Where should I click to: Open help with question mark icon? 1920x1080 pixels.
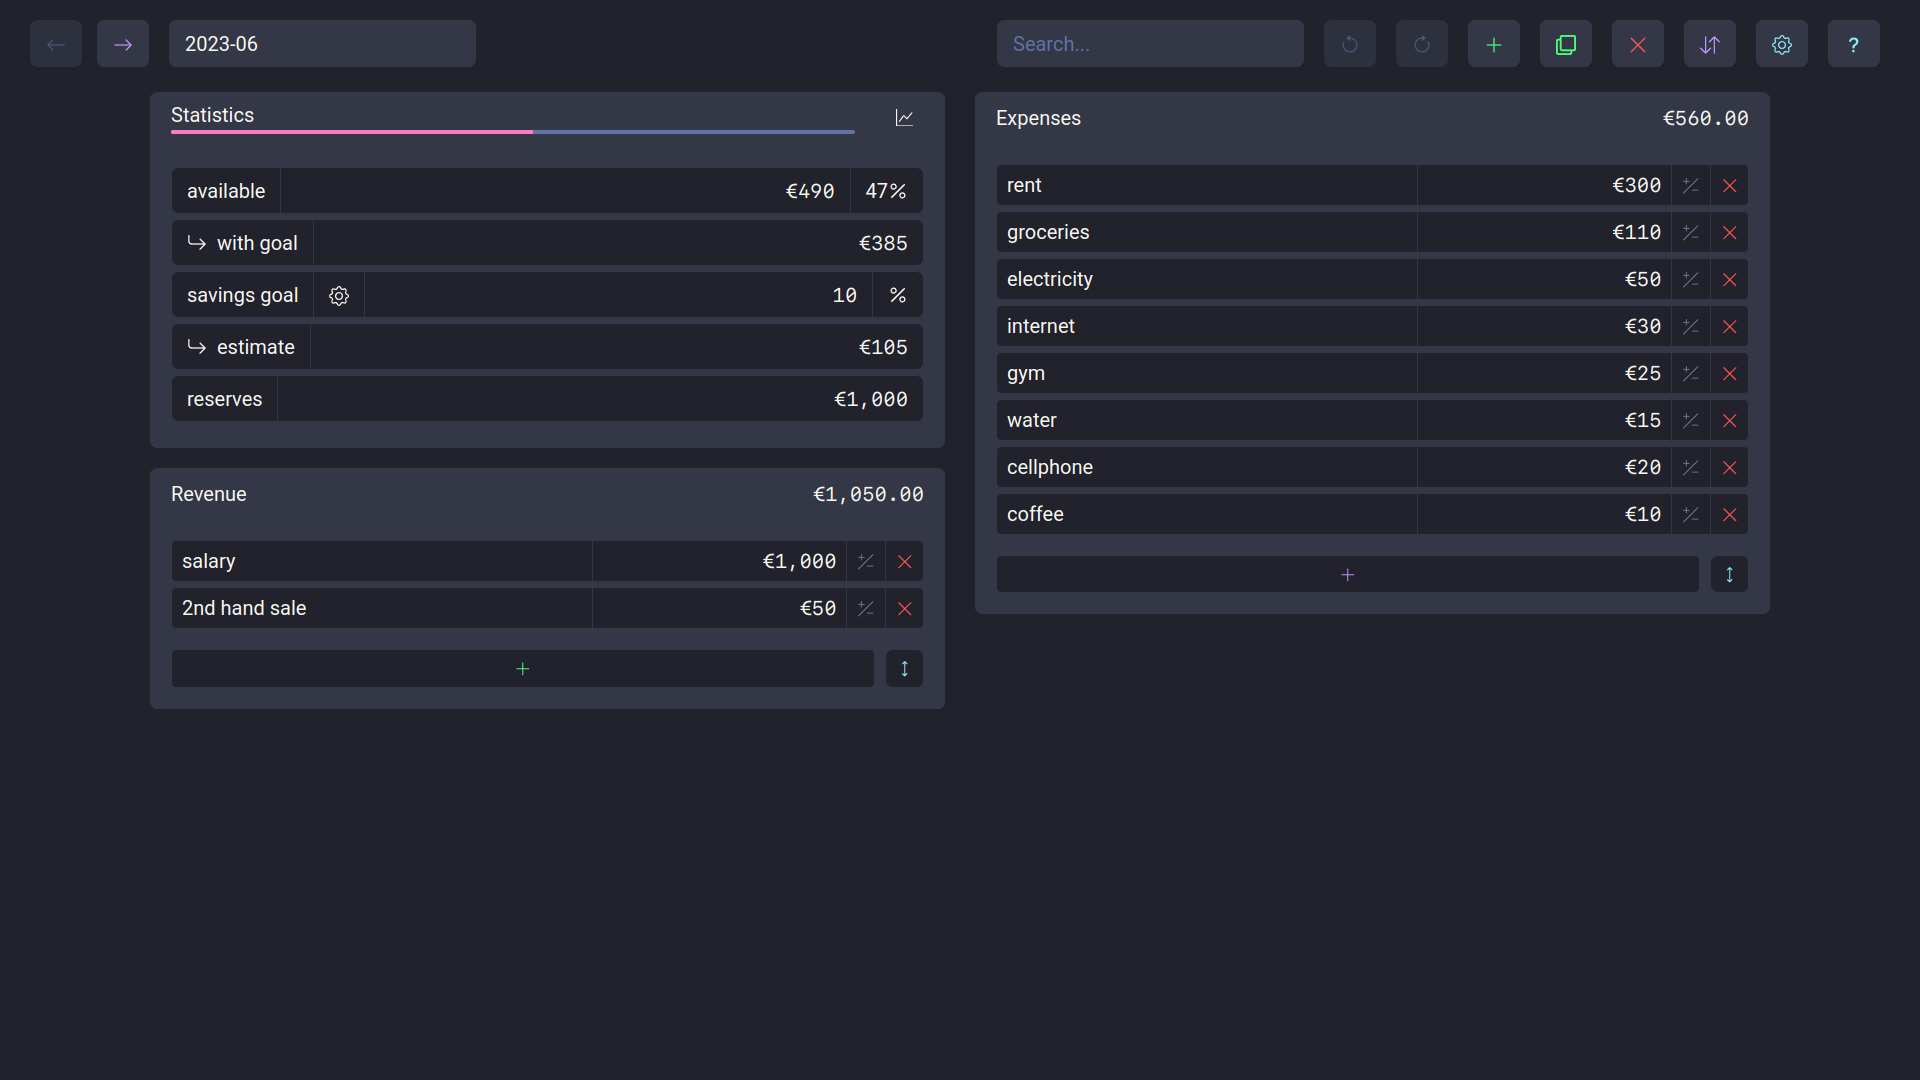(x=1854, y=44)
